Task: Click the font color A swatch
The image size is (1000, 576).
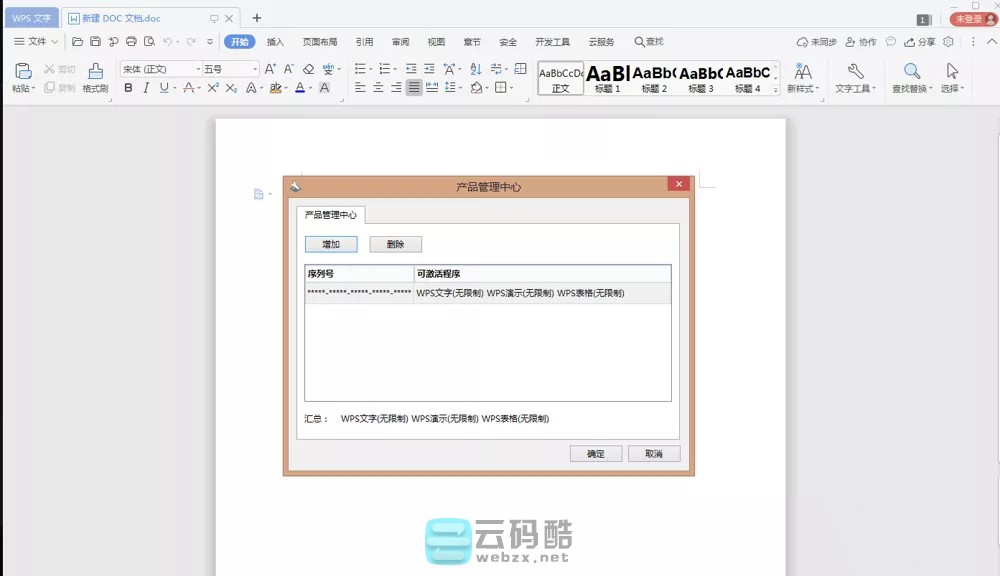Action: pos(299,88)
